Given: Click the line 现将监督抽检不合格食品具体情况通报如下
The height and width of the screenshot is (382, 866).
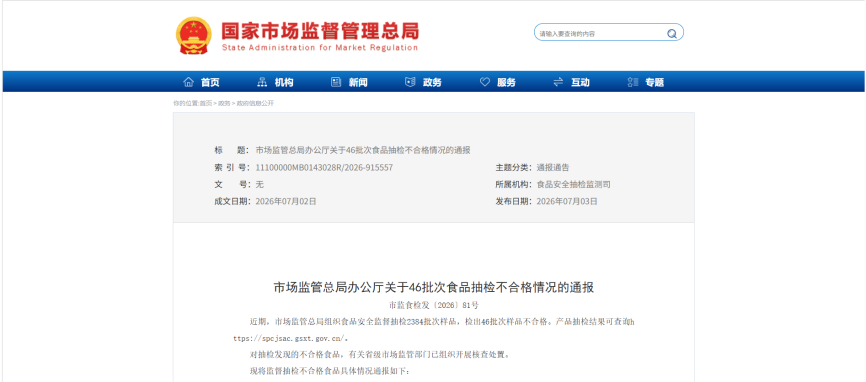Looking at the screenshot, I should point(330,371).
